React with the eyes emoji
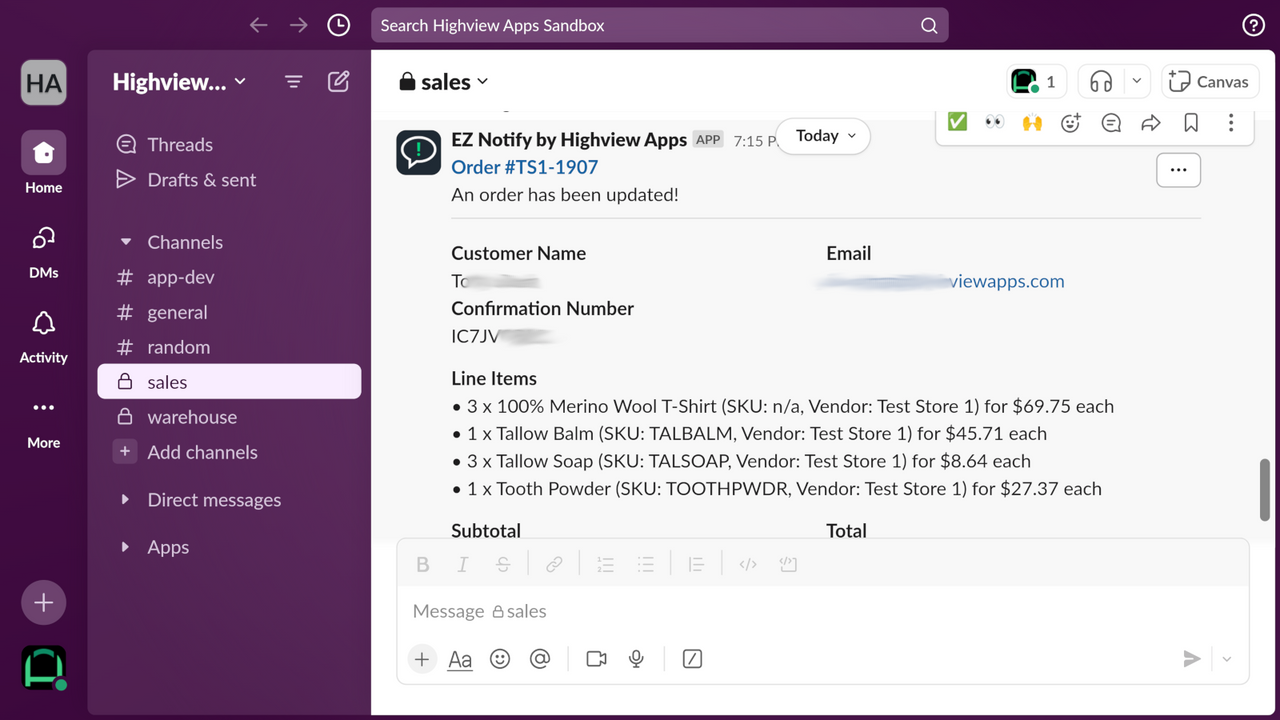Screen dimensions: 1280x720 [994, 122]
